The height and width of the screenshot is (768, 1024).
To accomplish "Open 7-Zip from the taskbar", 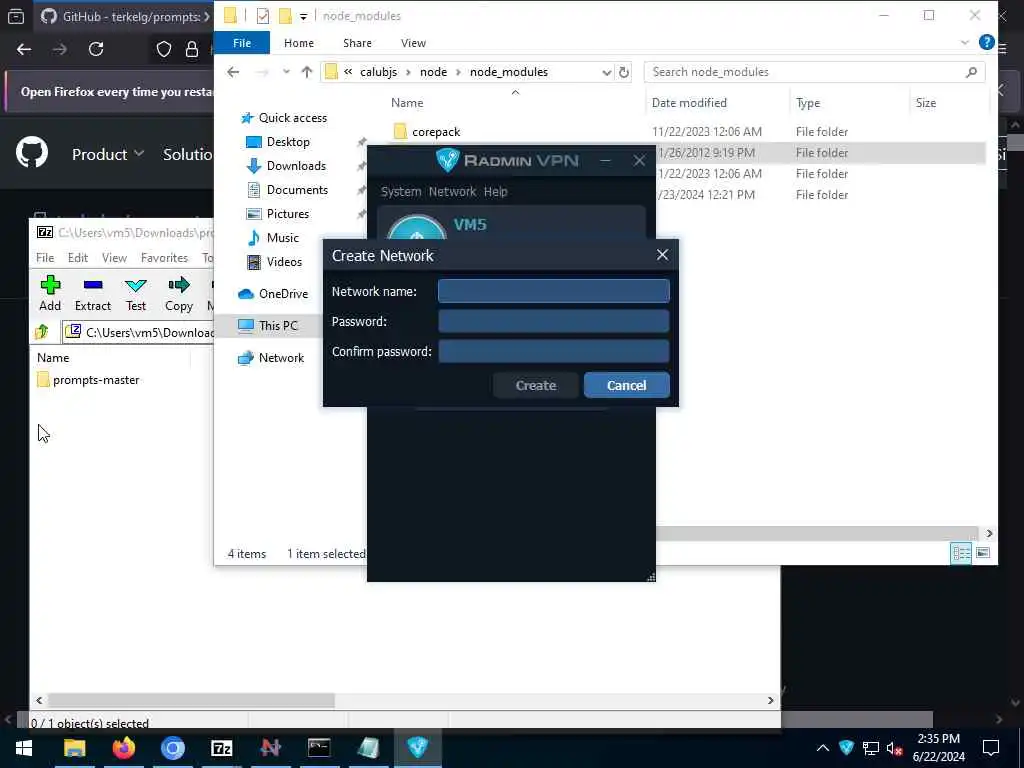I will [x=221, y=748].
